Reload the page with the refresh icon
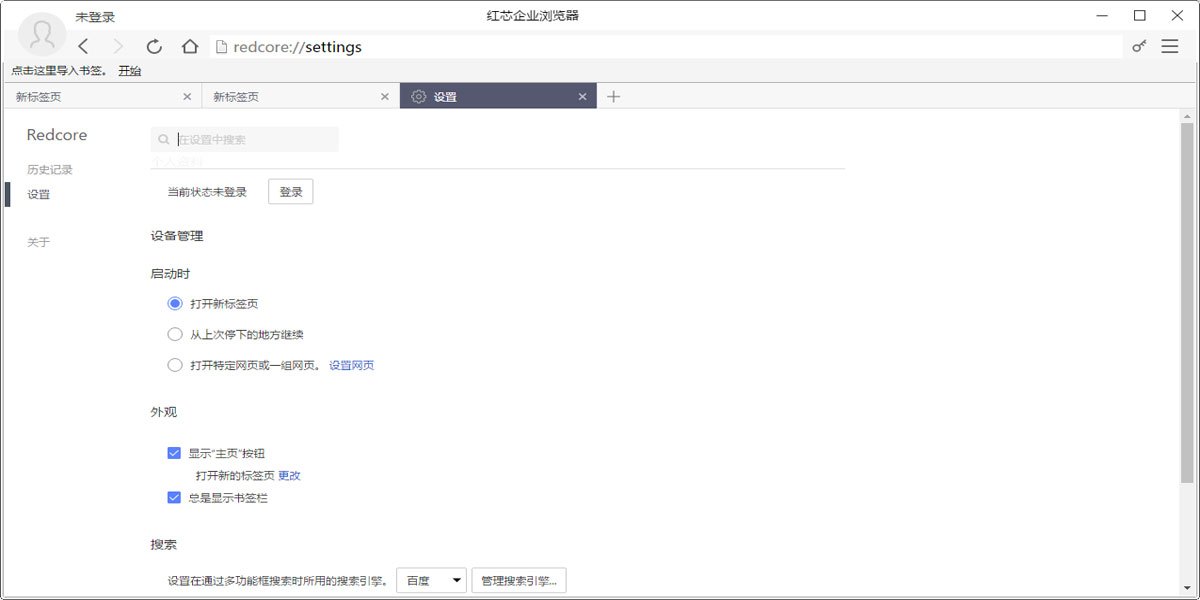This screenshot has height=600, width=1200. click(x=154, y=46)
